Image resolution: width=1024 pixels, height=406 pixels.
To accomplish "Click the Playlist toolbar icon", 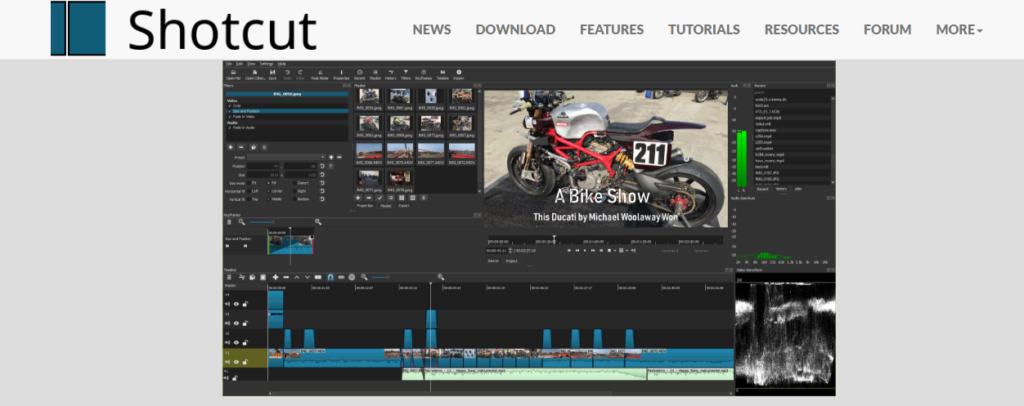I will pyautogui.click(x=375, y=74).
